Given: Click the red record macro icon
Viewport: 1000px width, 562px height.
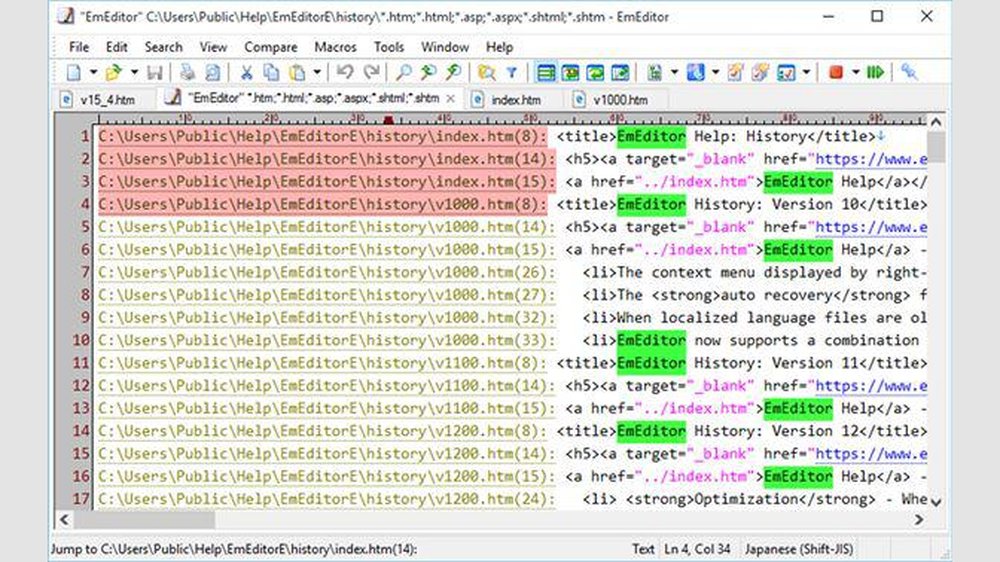Looking at the screenshot, I should click(x=835, y=73).
